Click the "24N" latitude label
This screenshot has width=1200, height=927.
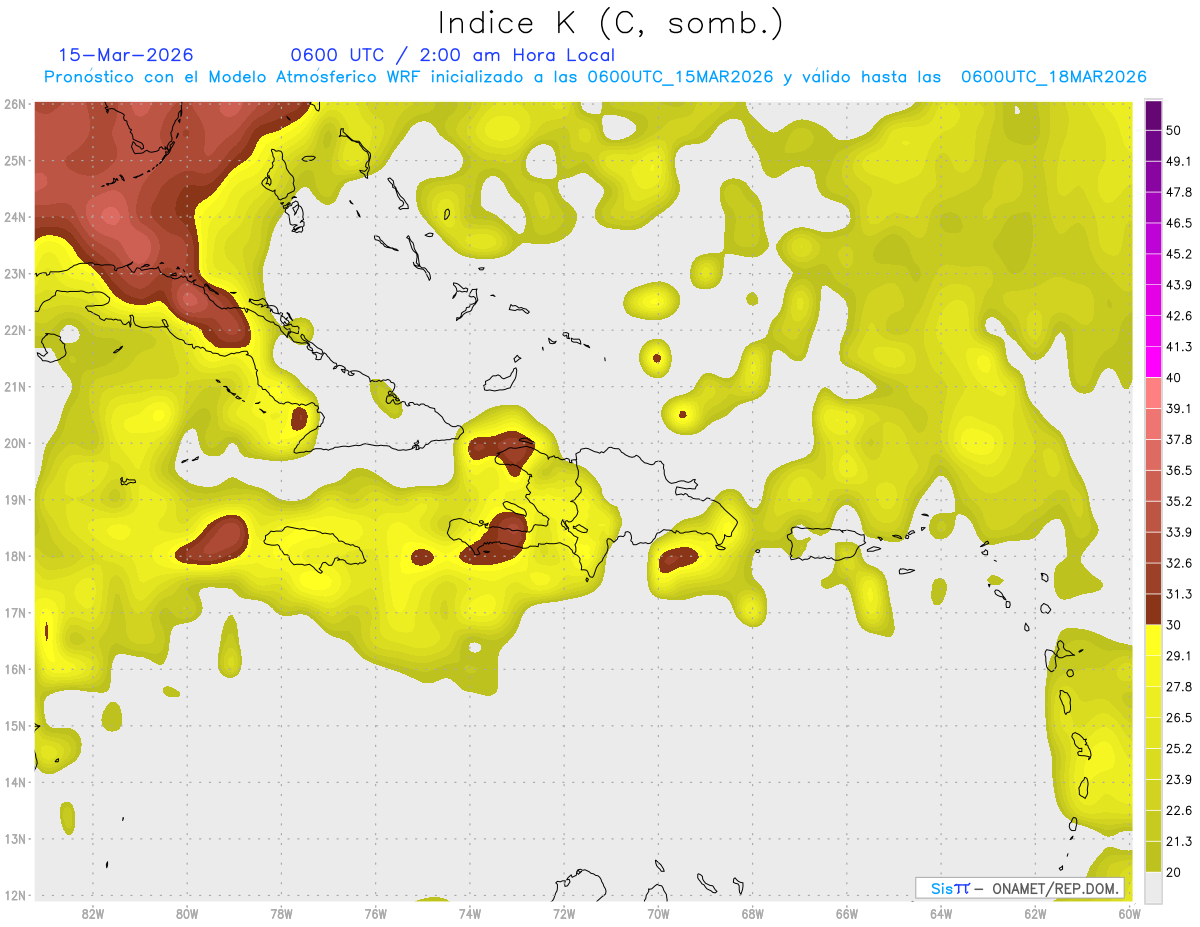16,217
